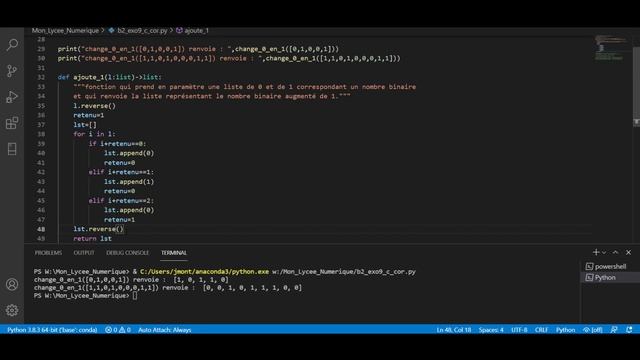
Task: Open notifications bell in status bar
Action: (x=629, y=330)
